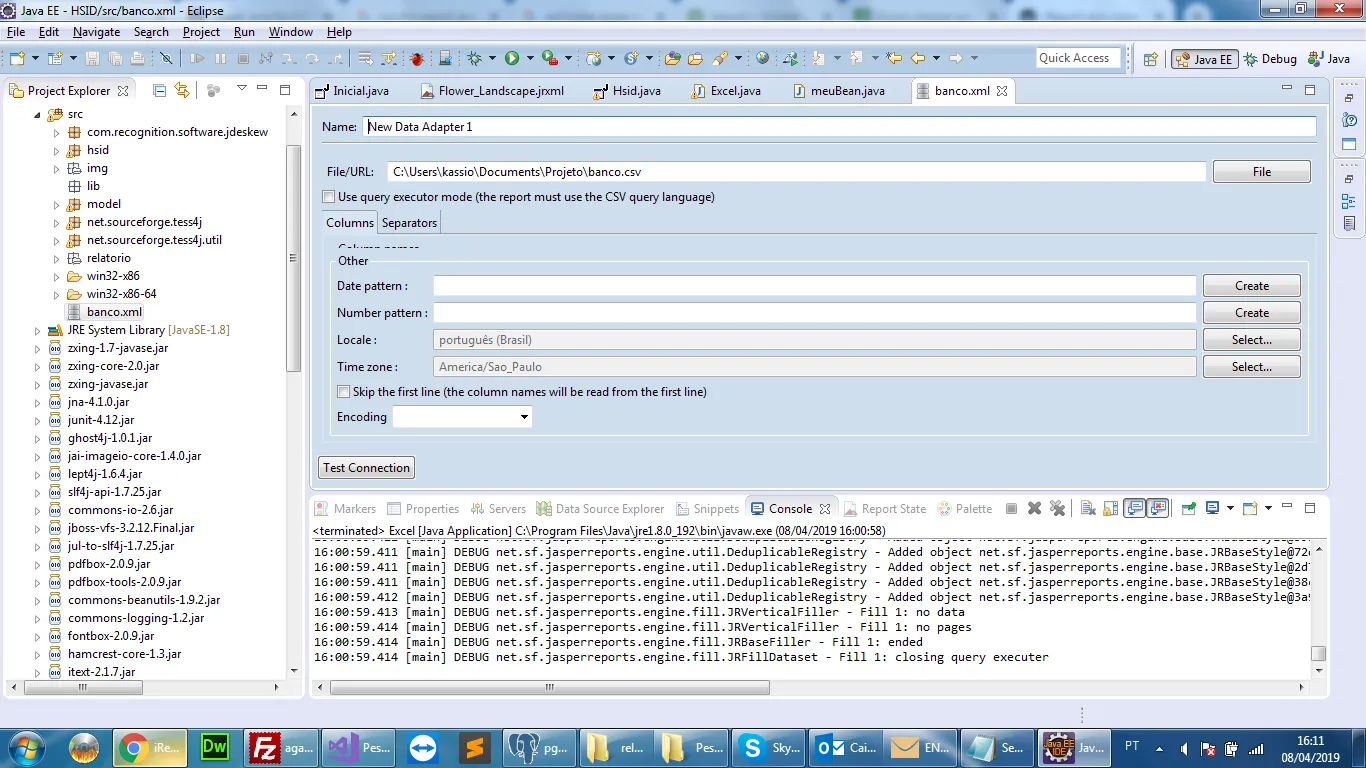The height and width of the screenshot is (768, 1366).
Task: Expand the JRE System Library node
Action: 38,331
